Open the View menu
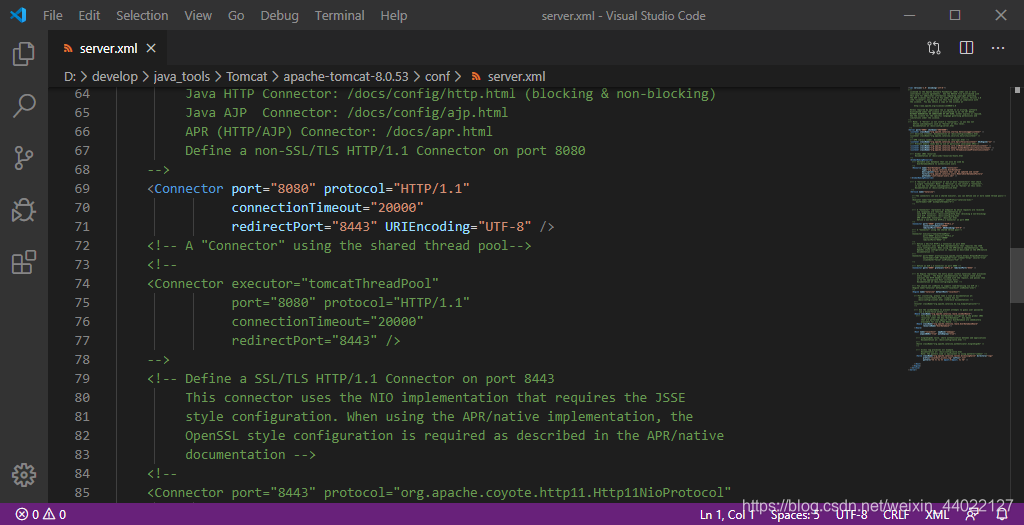The image size is (1024, 525). [198, 16]
